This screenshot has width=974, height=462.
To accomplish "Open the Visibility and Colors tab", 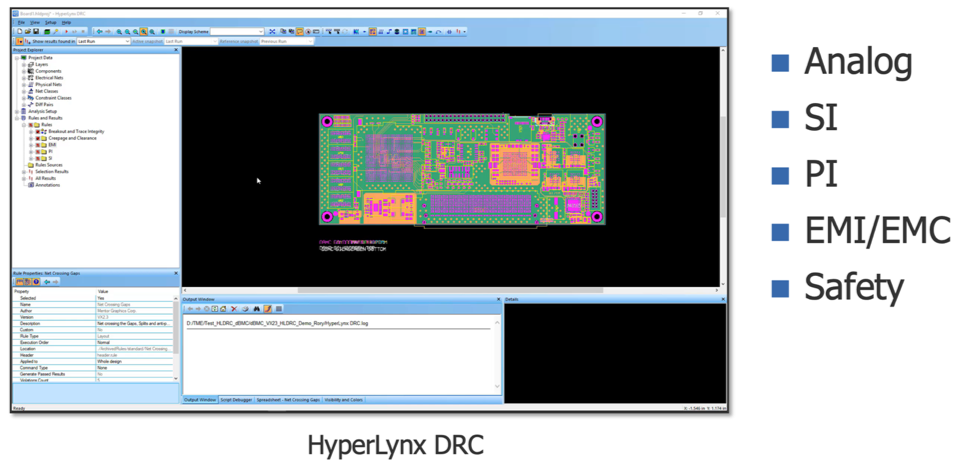I will [x=344, y=400].
